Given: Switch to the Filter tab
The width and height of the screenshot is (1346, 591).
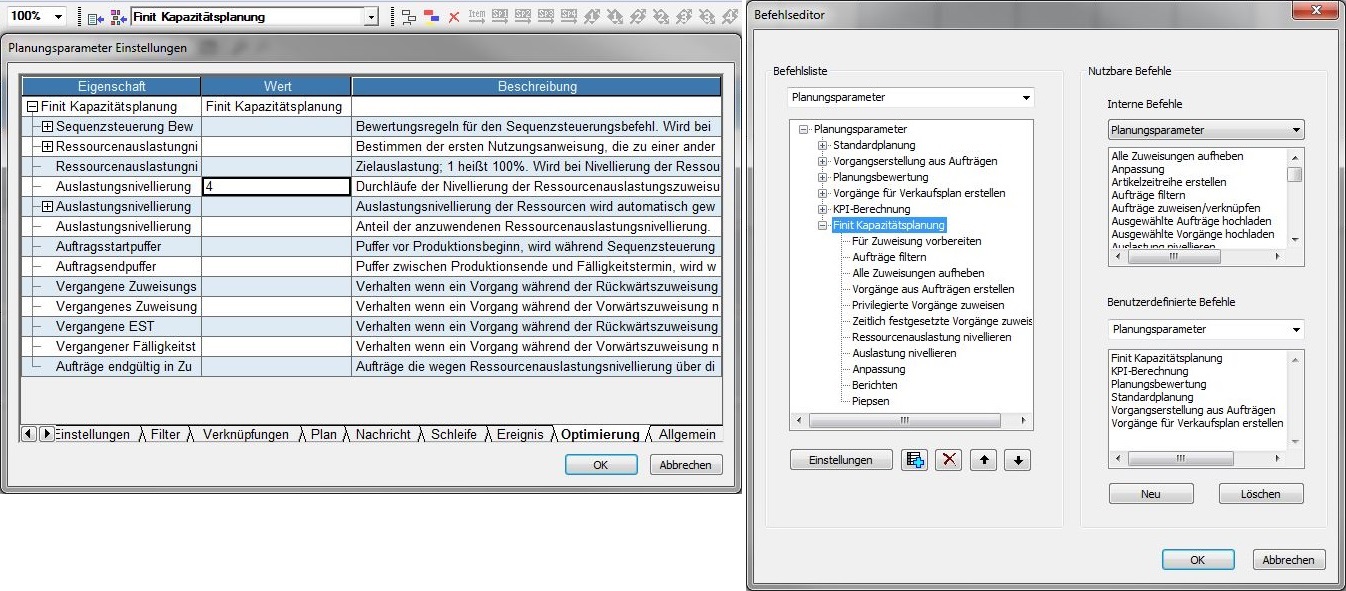Looking at the screenshot, I should pyautogui.click(x=165, y=435).
